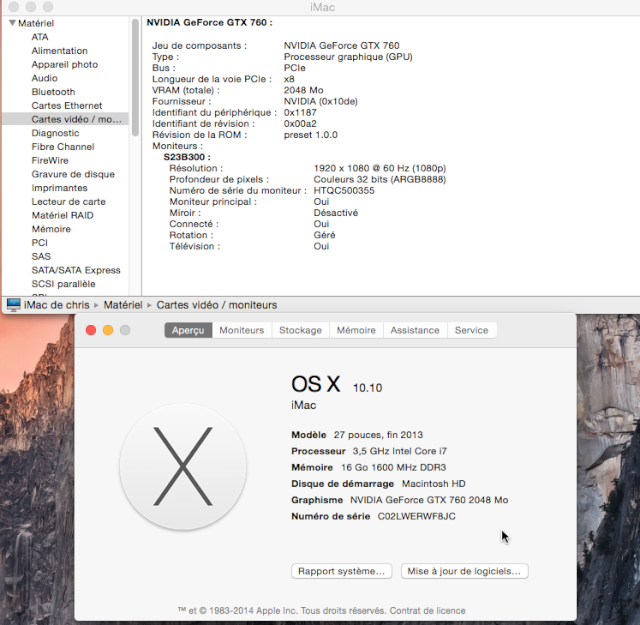The image size is (640, 625).
Task: Minimize the About This Mac window
Action: click(108, 330)
